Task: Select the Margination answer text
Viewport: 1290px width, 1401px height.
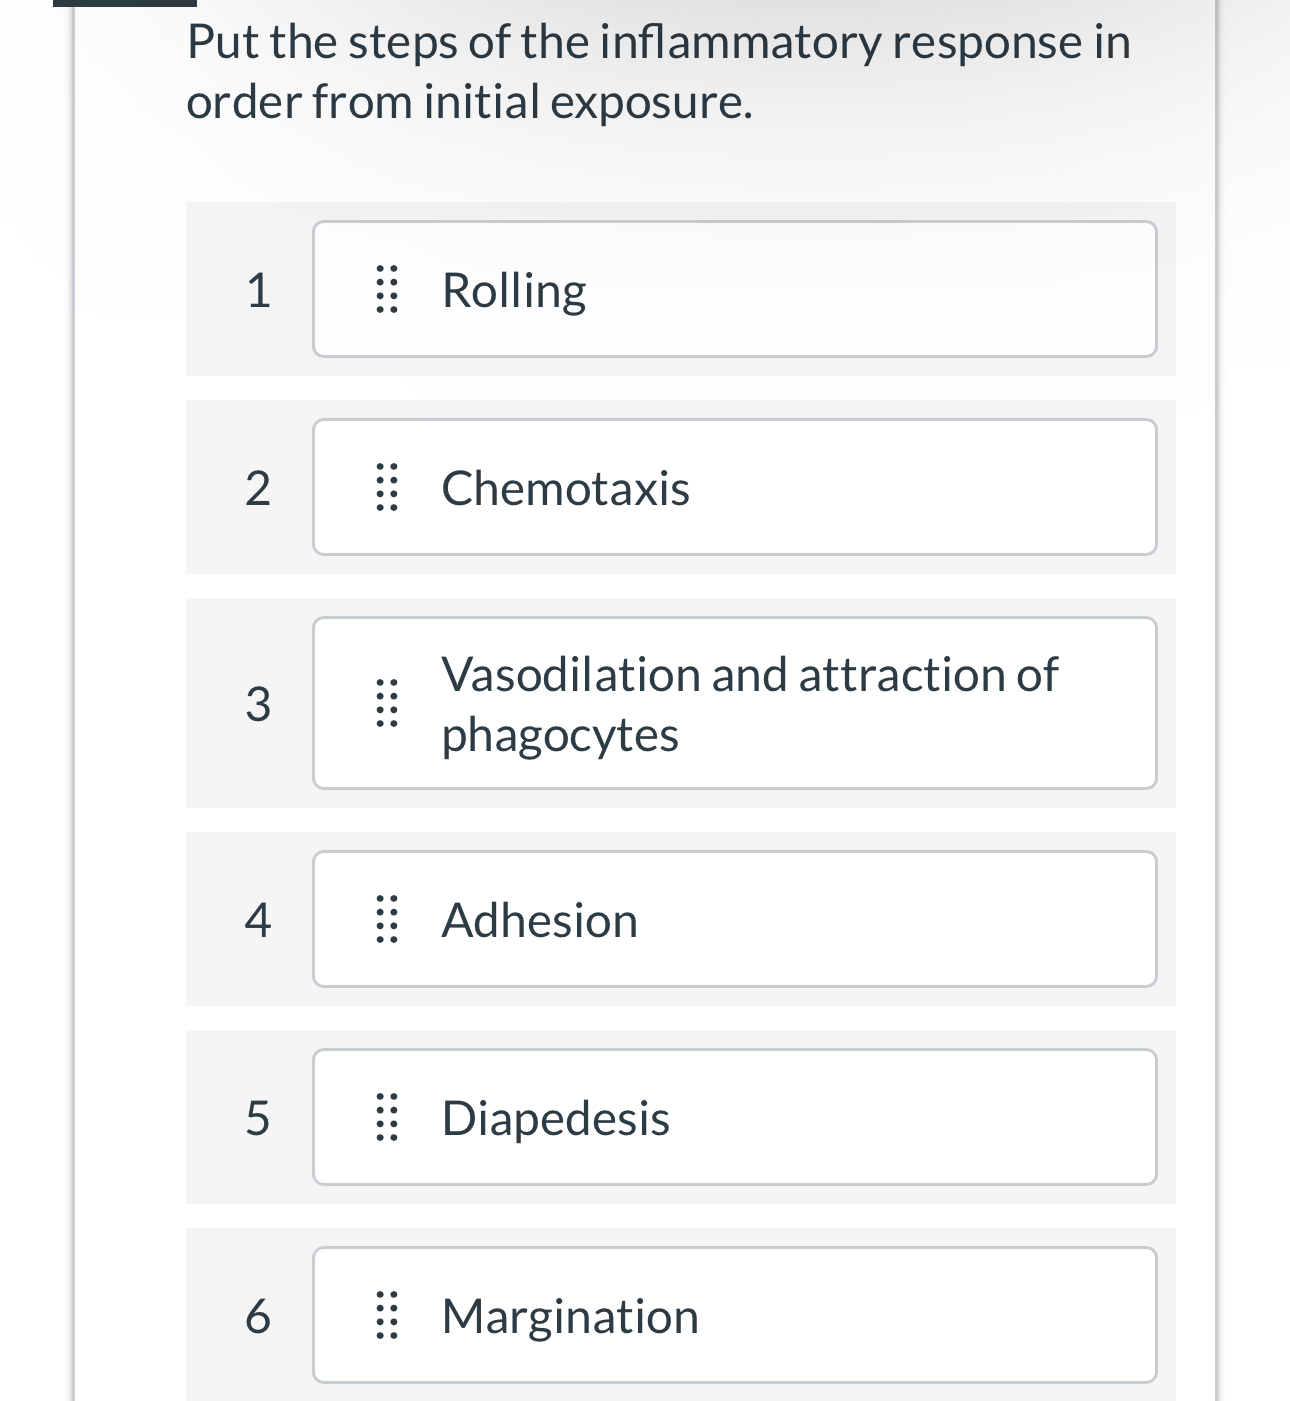Action: point(570,1316)
